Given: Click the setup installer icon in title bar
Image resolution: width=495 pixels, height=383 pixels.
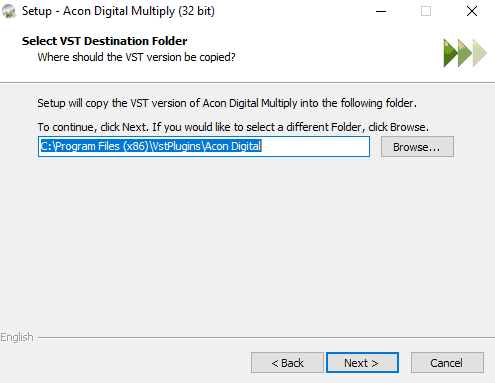Looking at the screenshot, I should 9,11.
